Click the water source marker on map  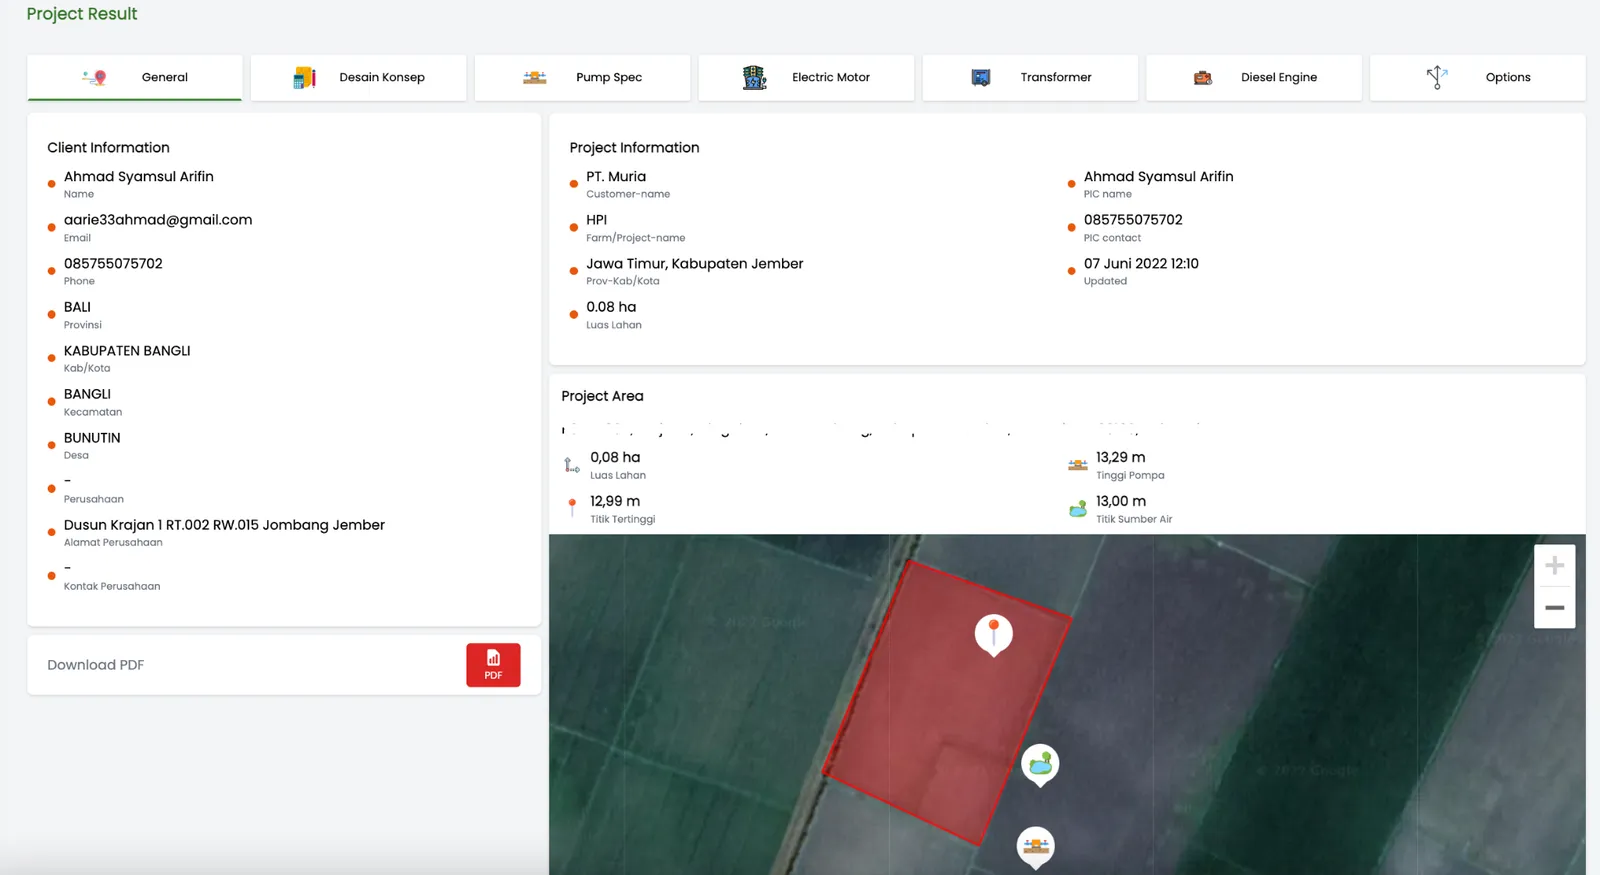(1040, 765)
